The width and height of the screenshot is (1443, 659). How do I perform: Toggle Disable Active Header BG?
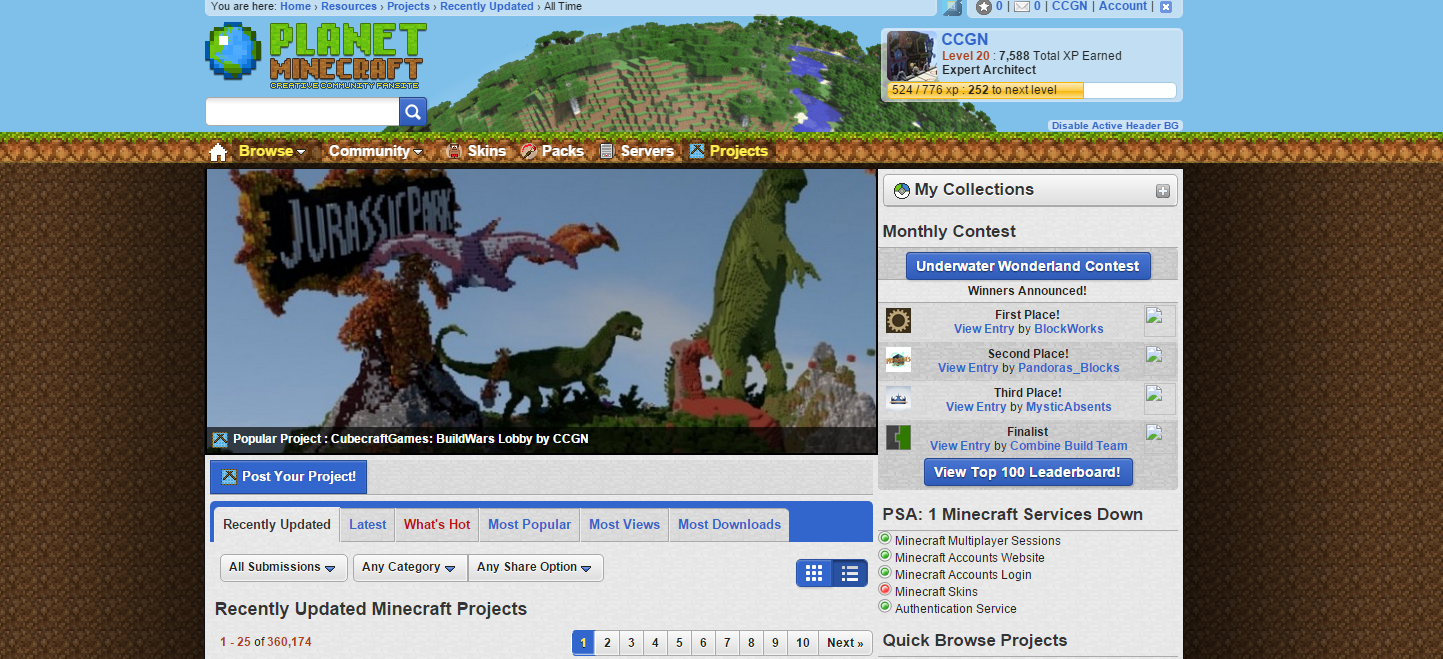click(1115, 126)
